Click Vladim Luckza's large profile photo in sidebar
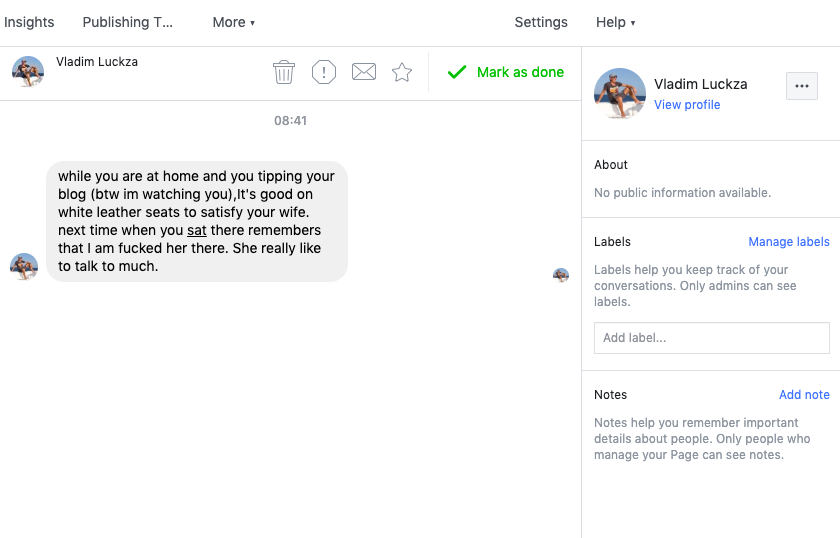The image size is (840, 538). tap(620, 93)
